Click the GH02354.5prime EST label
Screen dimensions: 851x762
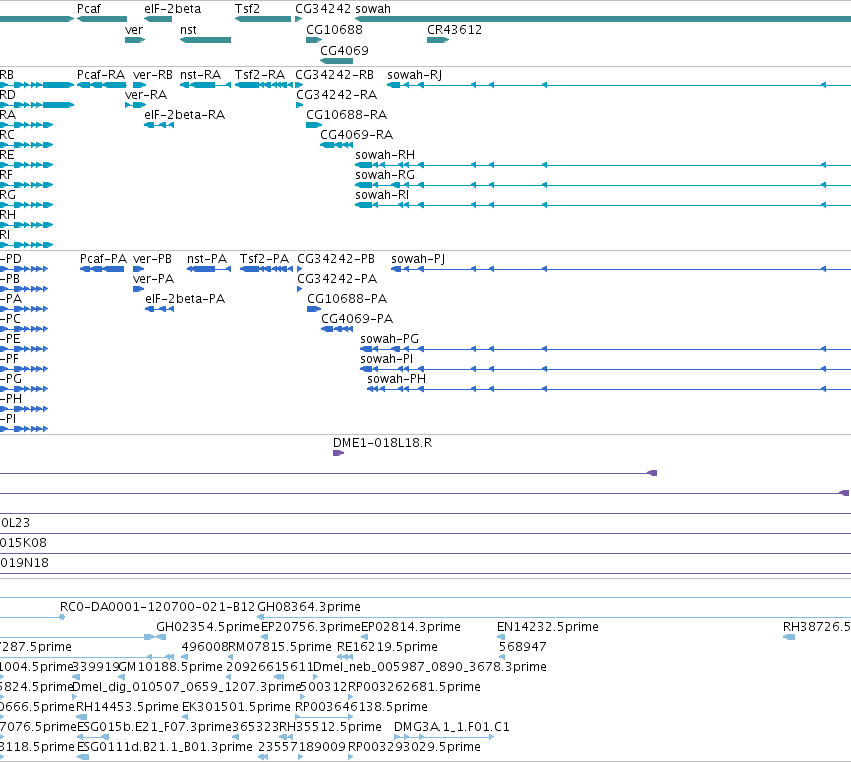click(x=208, y=626)
